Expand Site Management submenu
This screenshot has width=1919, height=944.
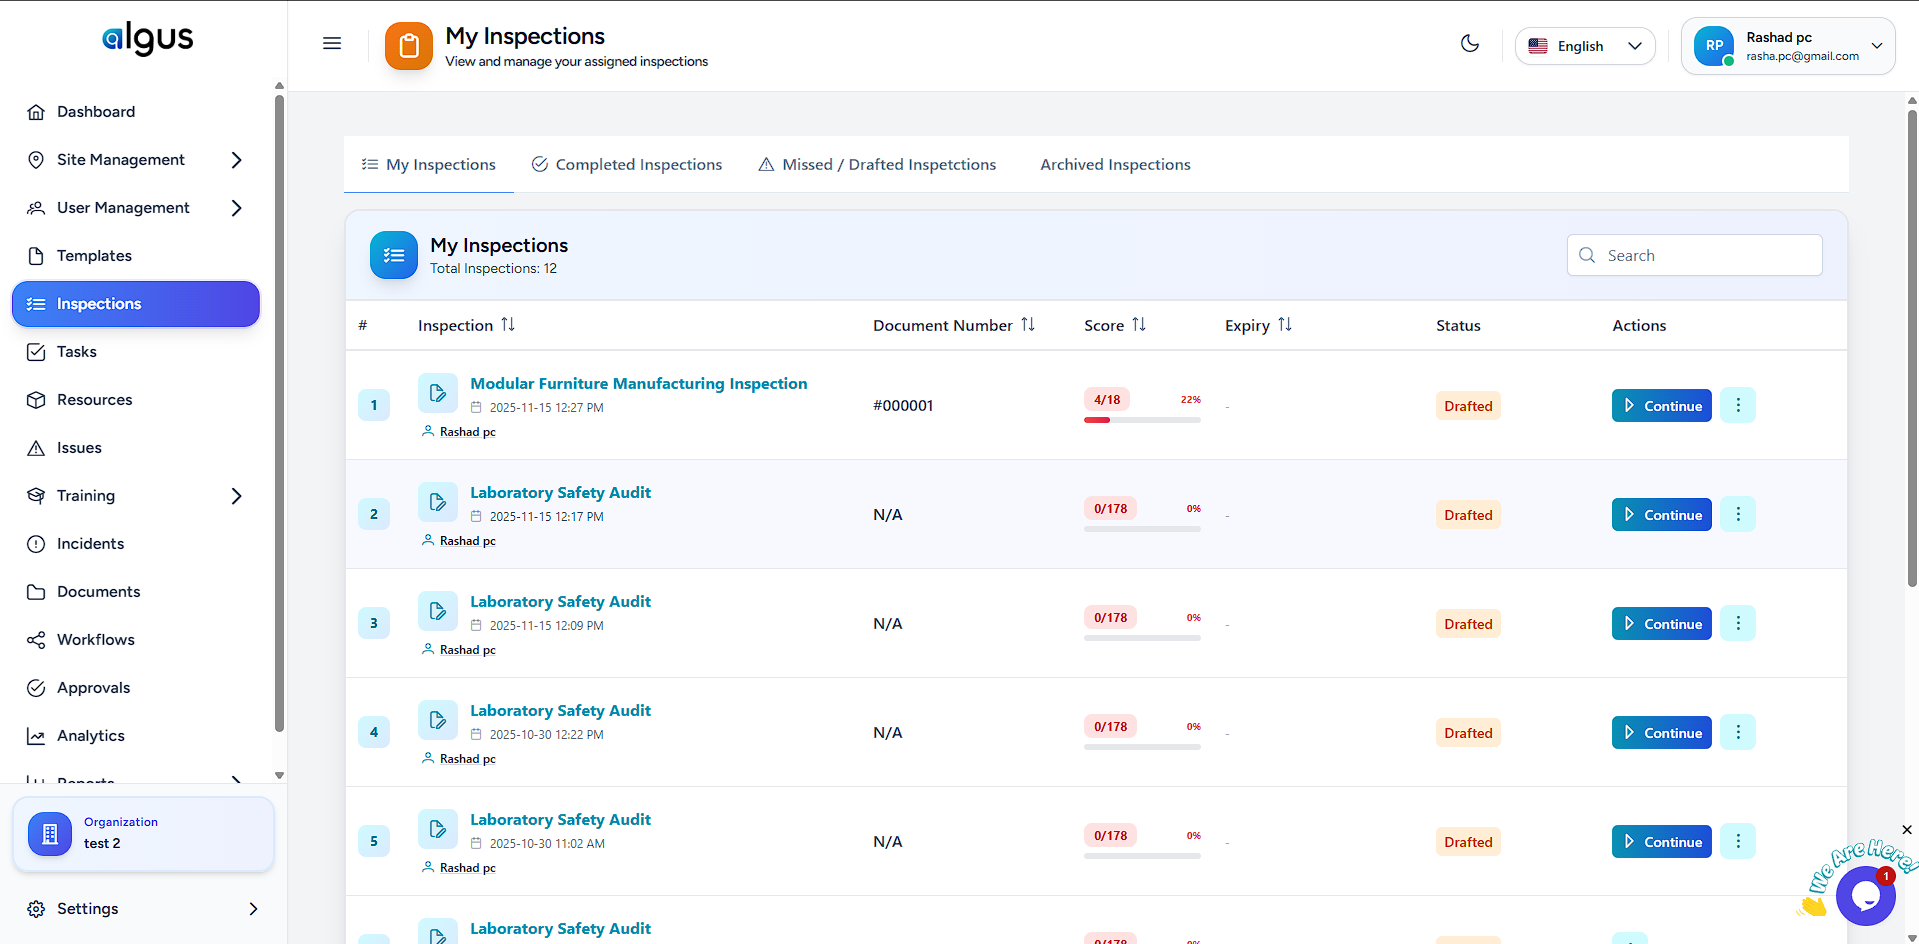(x=236, y=160)
